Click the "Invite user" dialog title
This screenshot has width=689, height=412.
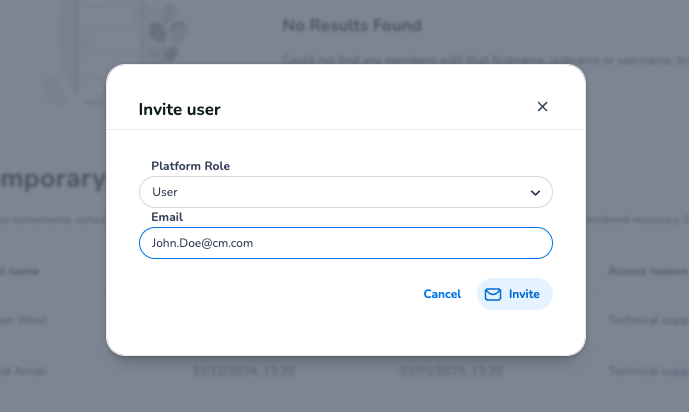(179, 109)
